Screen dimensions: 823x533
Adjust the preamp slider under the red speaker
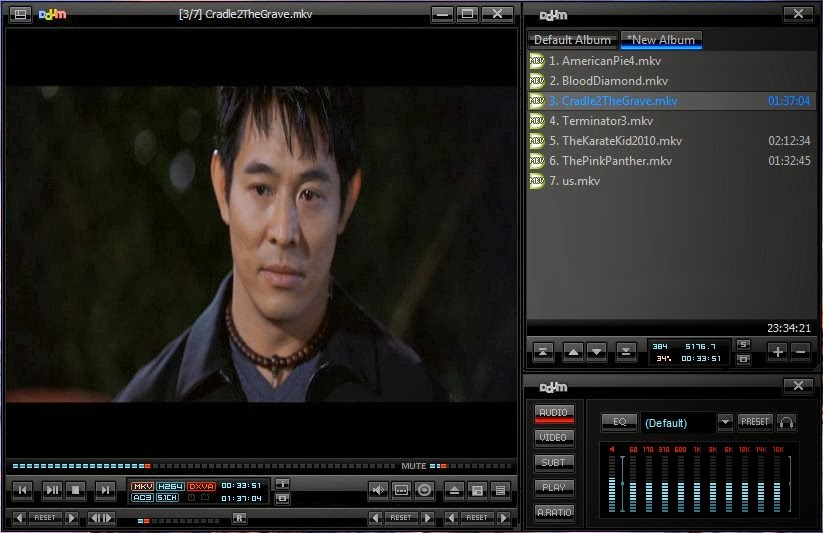612,483
